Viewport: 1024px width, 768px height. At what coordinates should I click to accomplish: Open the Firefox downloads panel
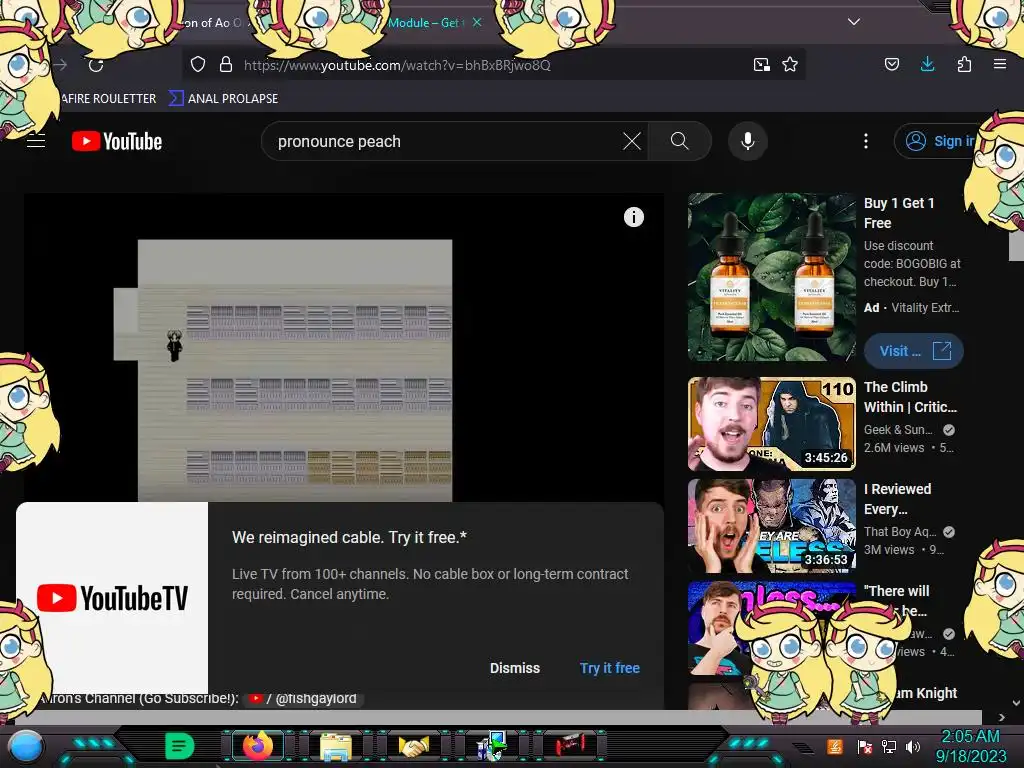(x=927, y=64)
